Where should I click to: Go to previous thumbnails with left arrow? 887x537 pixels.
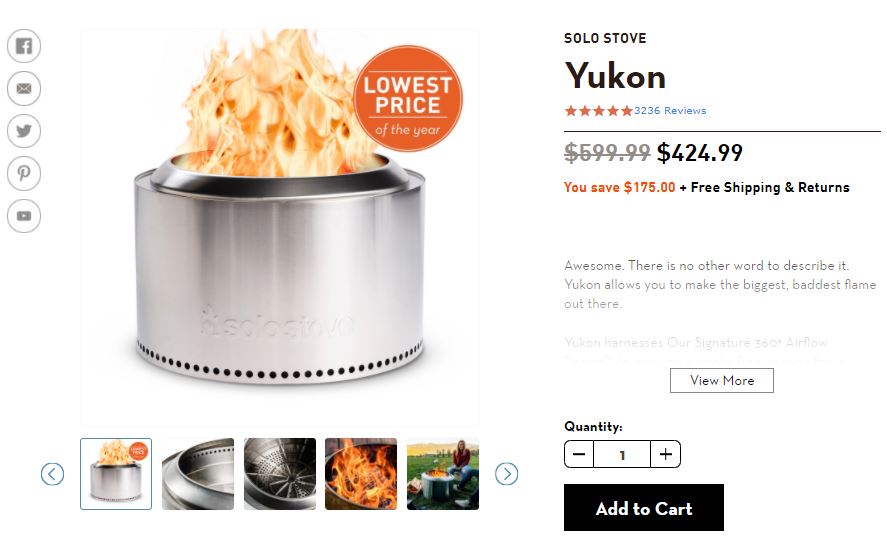pyautogui.click(x=52, y=474)
